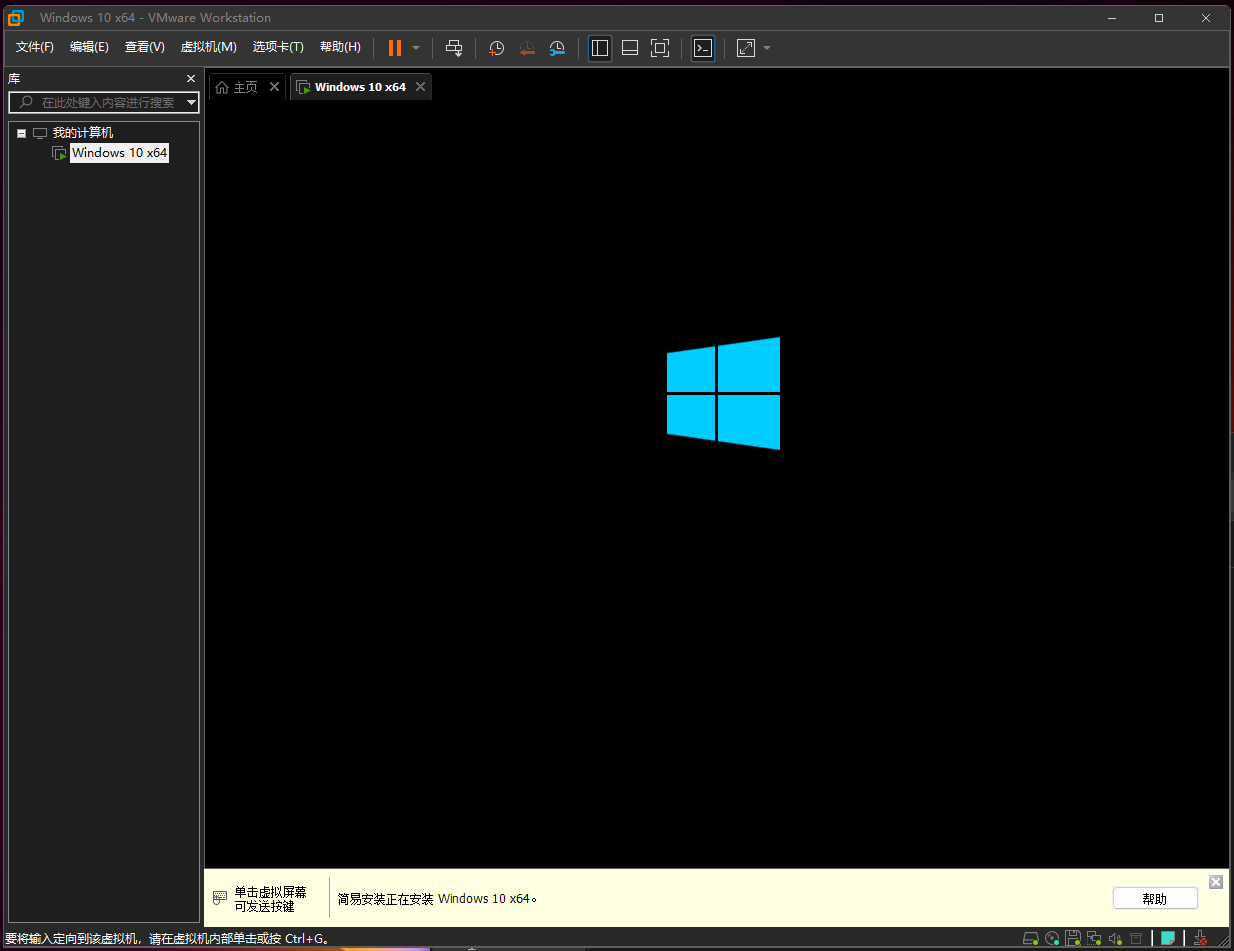Send Ctrl+Alt+Del to the virtual machine
Screen dimensions: 1234x951
[454, 48]
